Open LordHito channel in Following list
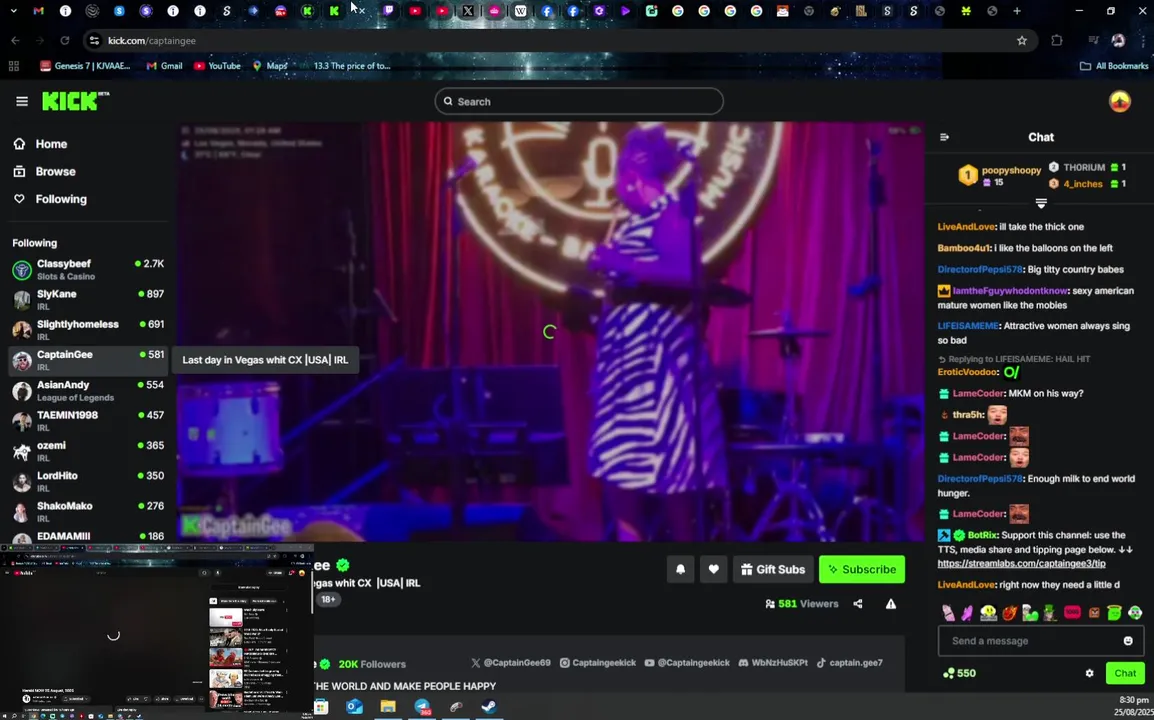 point(88,481)
